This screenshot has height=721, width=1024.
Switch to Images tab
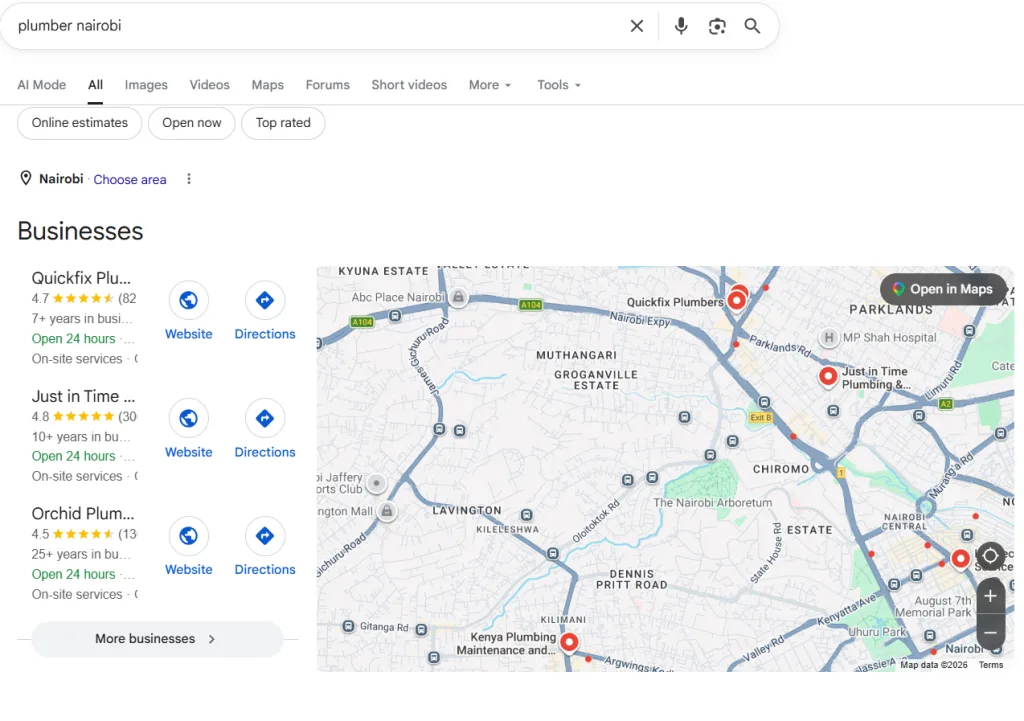[146, 85]
